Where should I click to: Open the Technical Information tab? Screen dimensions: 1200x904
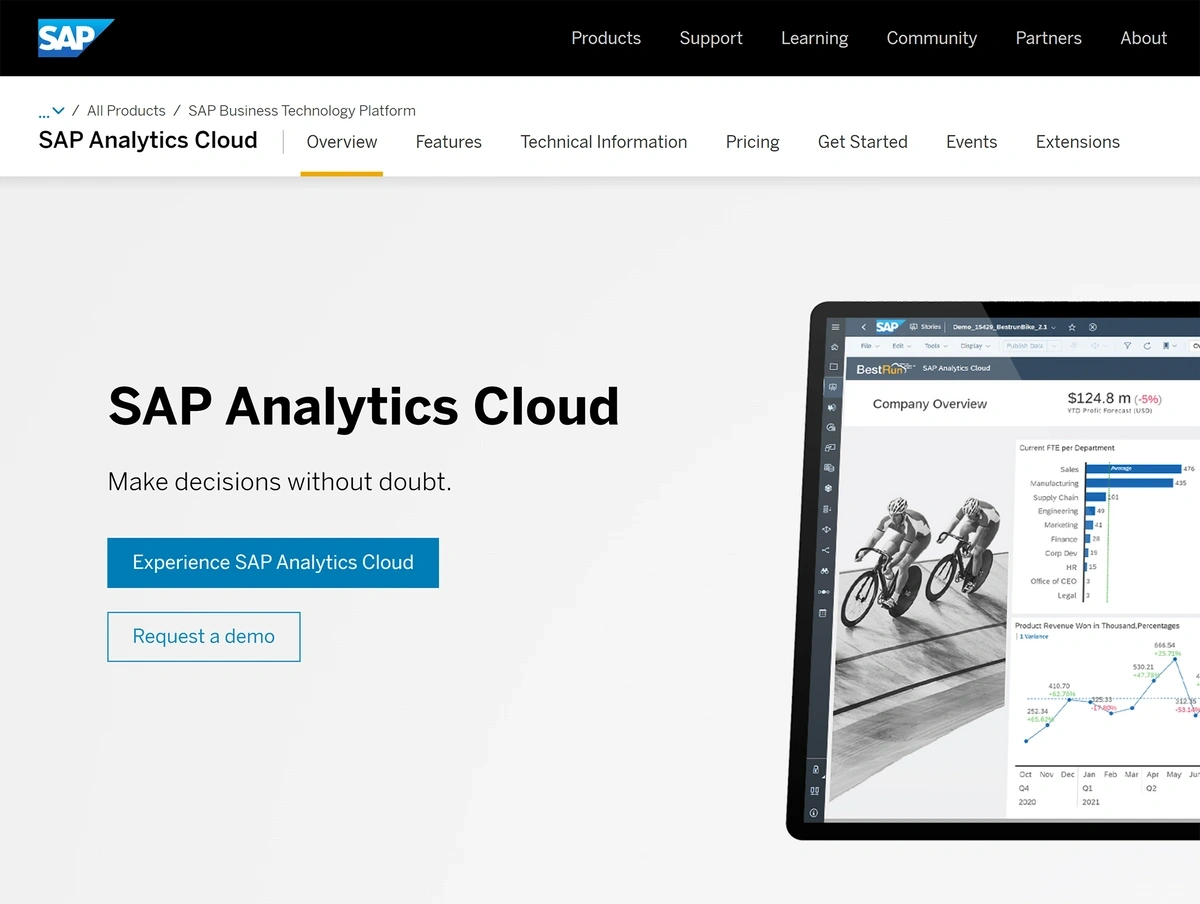point(604,142)
